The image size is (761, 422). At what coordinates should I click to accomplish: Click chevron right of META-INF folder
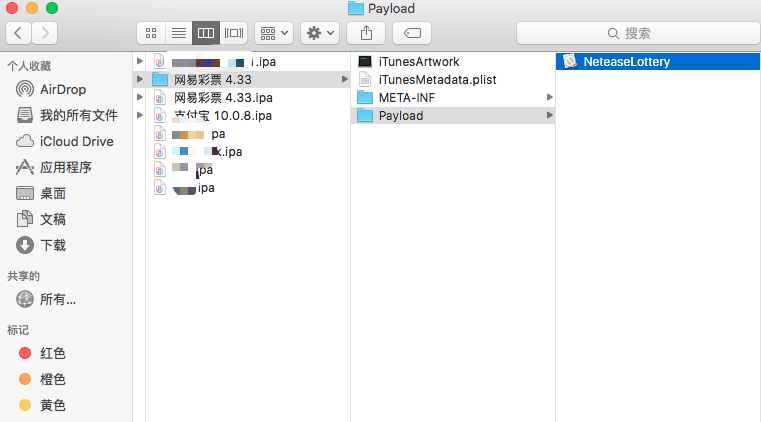tap(549, 97)
